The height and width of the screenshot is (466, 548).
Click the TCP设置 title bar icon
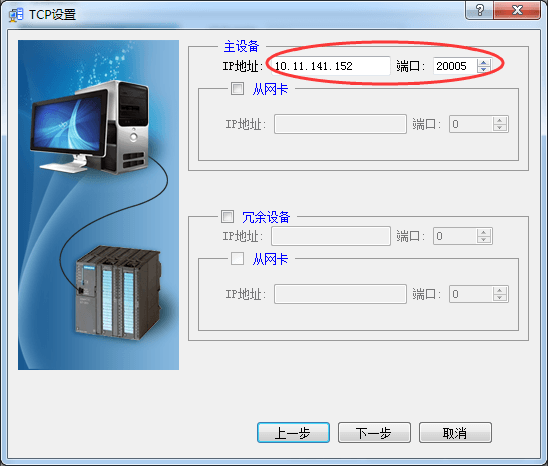point(16,15)
